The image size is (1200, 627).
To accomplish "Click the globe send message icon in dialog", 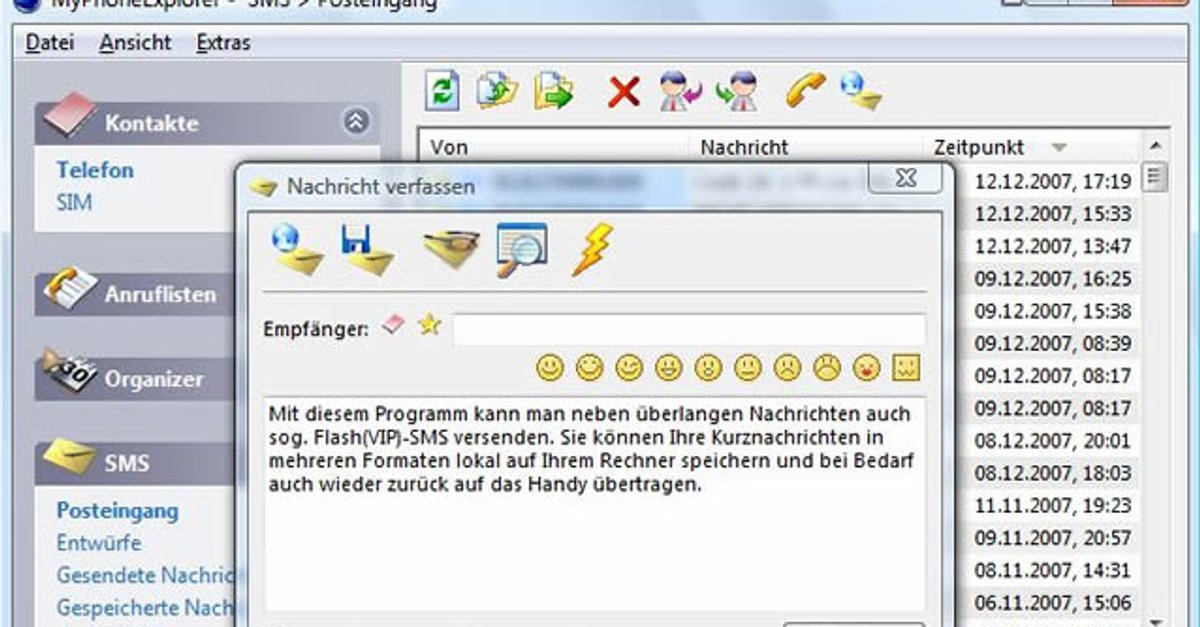I will (x=297, y=250).
